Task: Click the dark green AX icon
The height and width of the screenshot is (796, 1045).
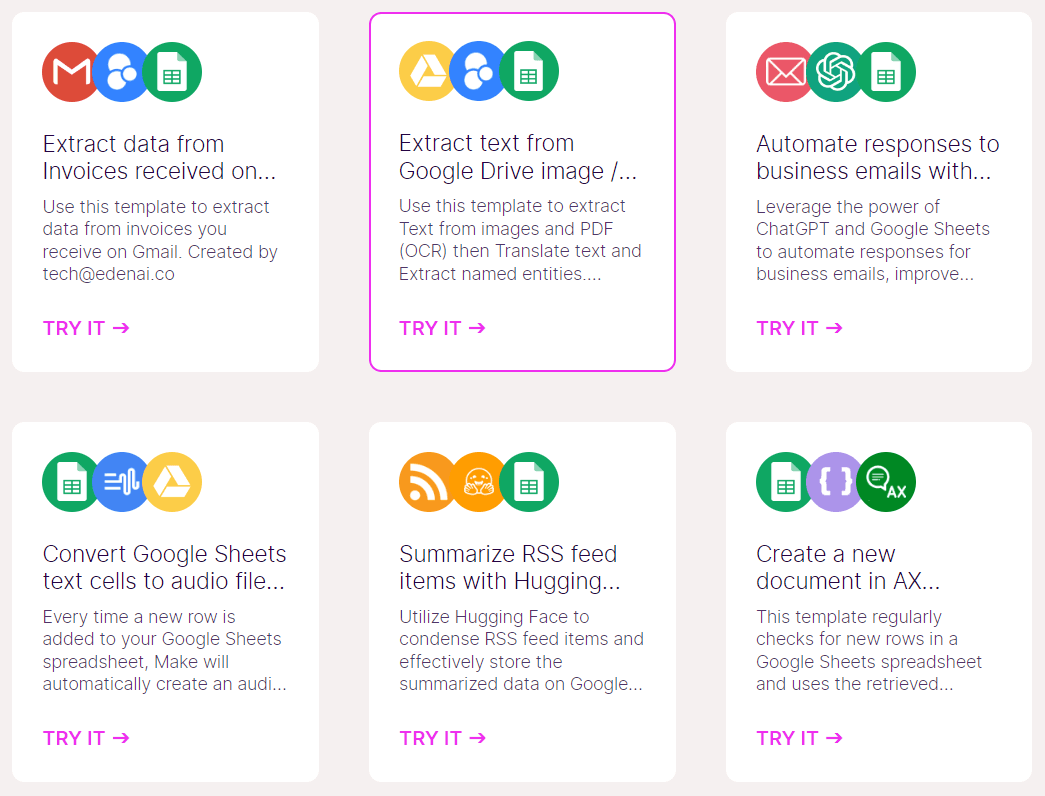Action: point(886,482)
